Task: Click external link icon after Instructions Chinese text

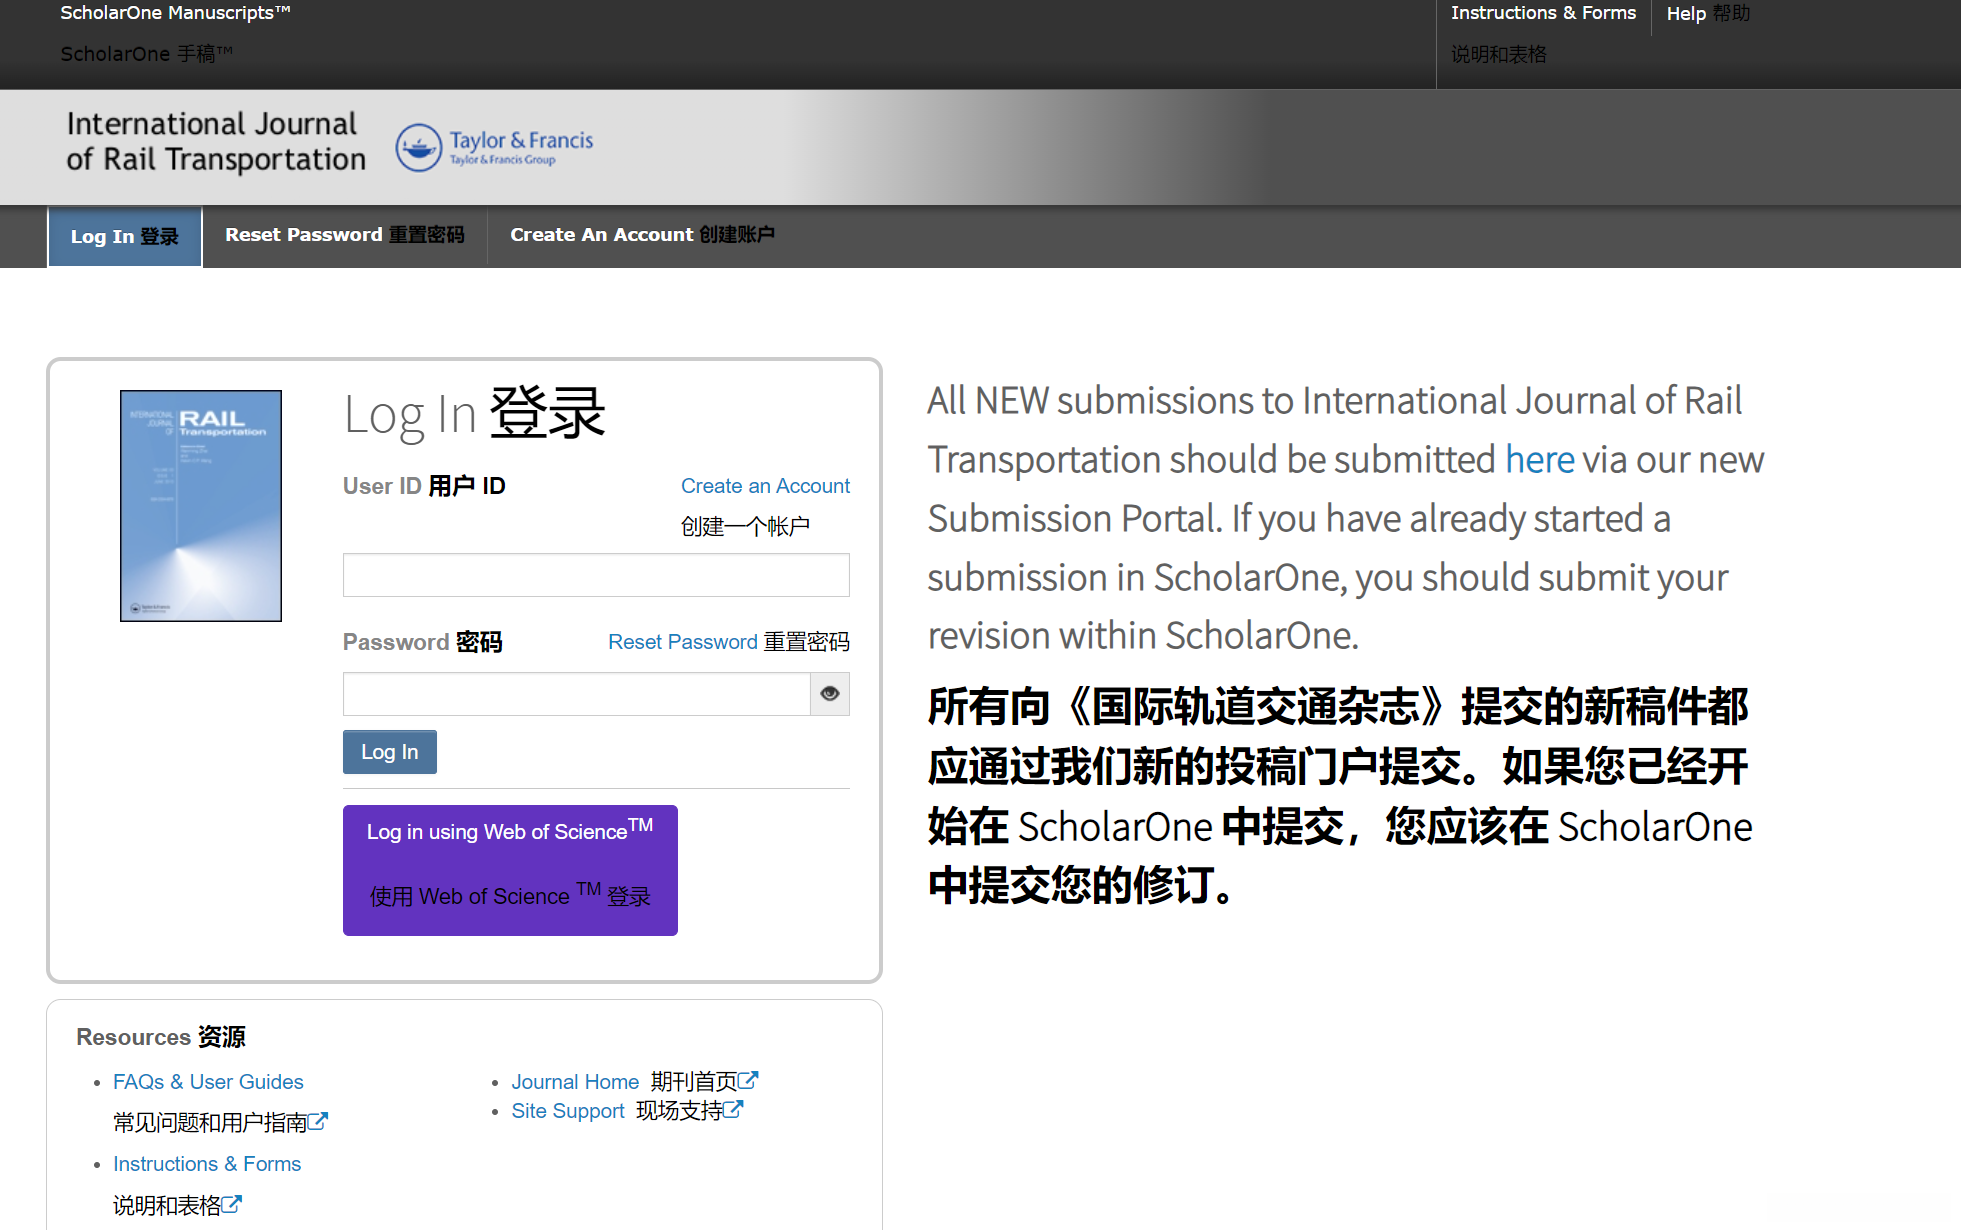Action: (x=232, y=1205)
